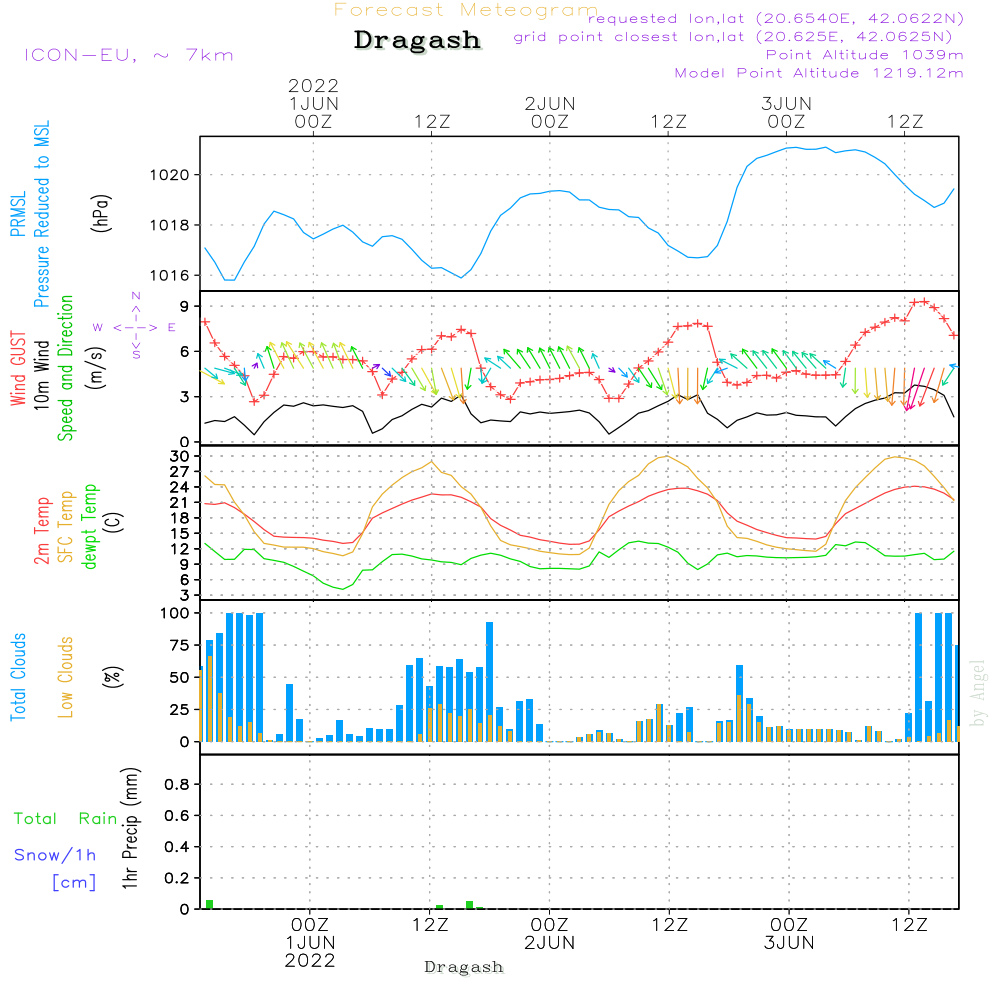The width and height of the screenshot is (1000, 1000).
Task: Click the bottom axis '00Z 2JUN' label
Action: point(550,934)
